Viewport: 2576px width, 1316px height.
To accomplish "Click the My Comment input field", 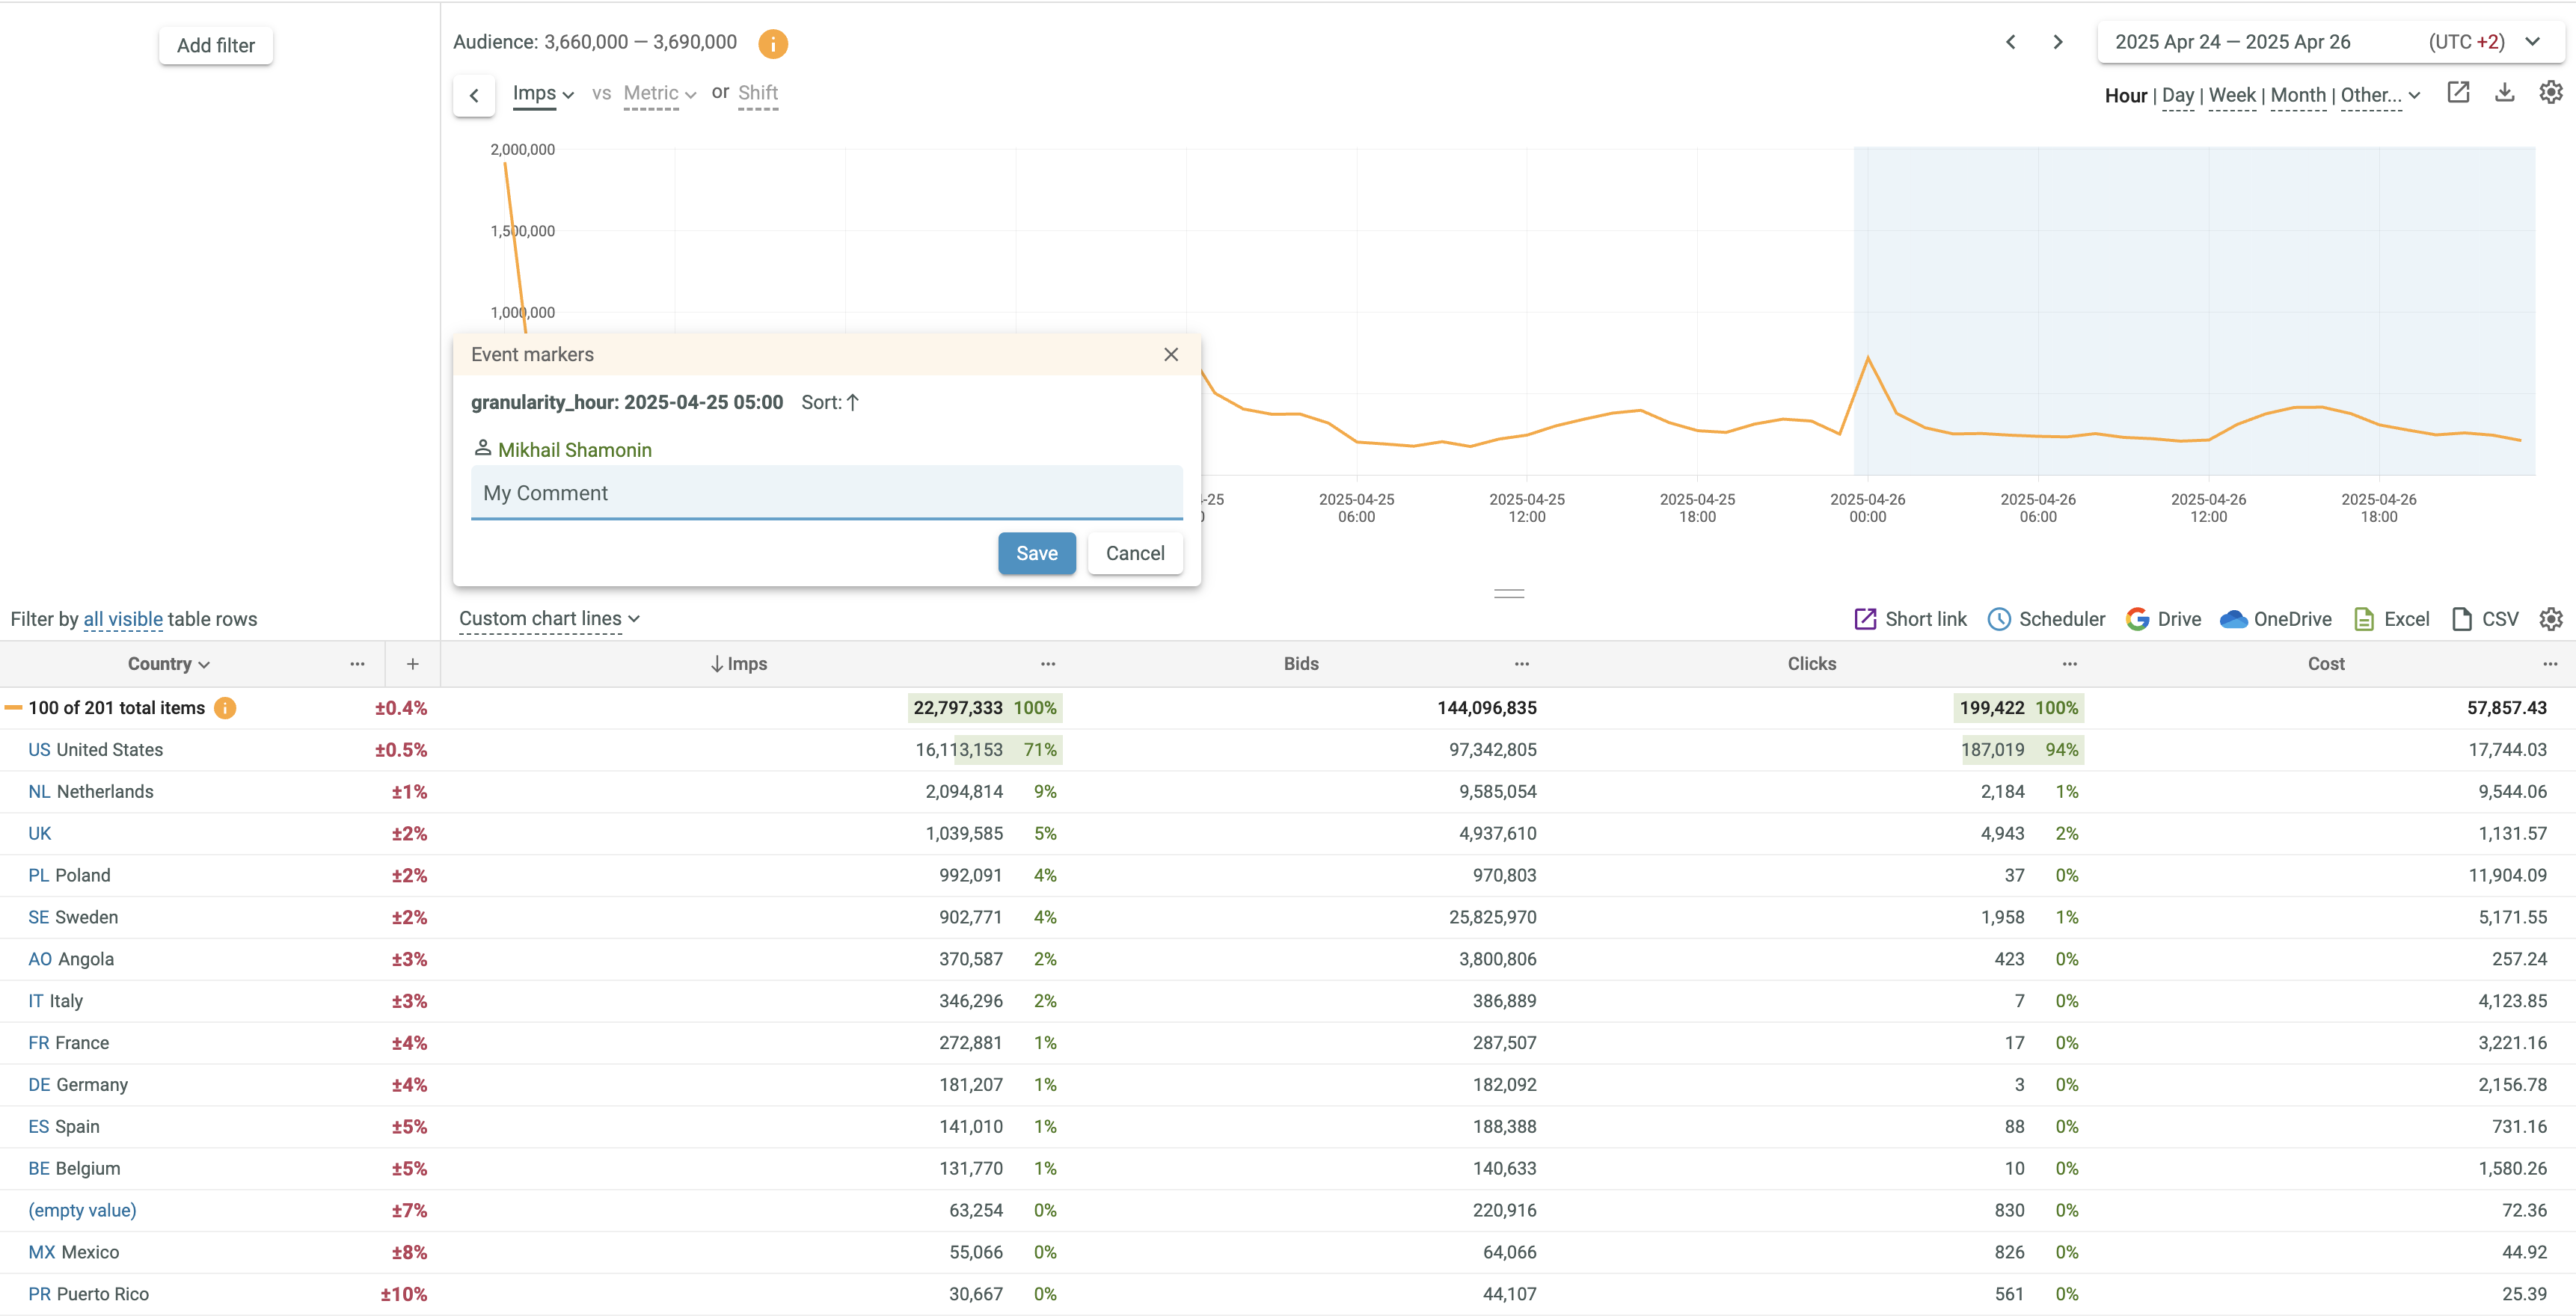I will pos(826,493).
